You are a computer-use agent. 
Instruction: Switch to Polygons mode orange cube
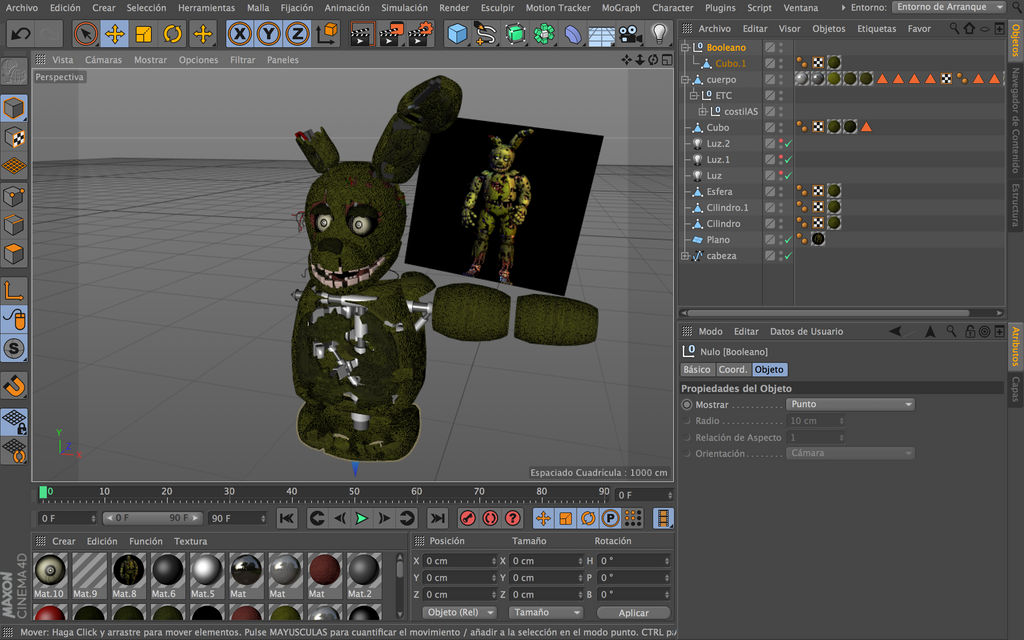(14, 253)
